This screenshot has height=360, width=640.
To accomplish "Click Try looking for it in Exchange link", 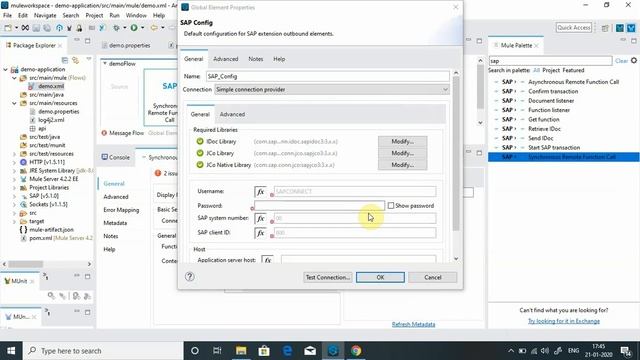I will click(564, 321).
